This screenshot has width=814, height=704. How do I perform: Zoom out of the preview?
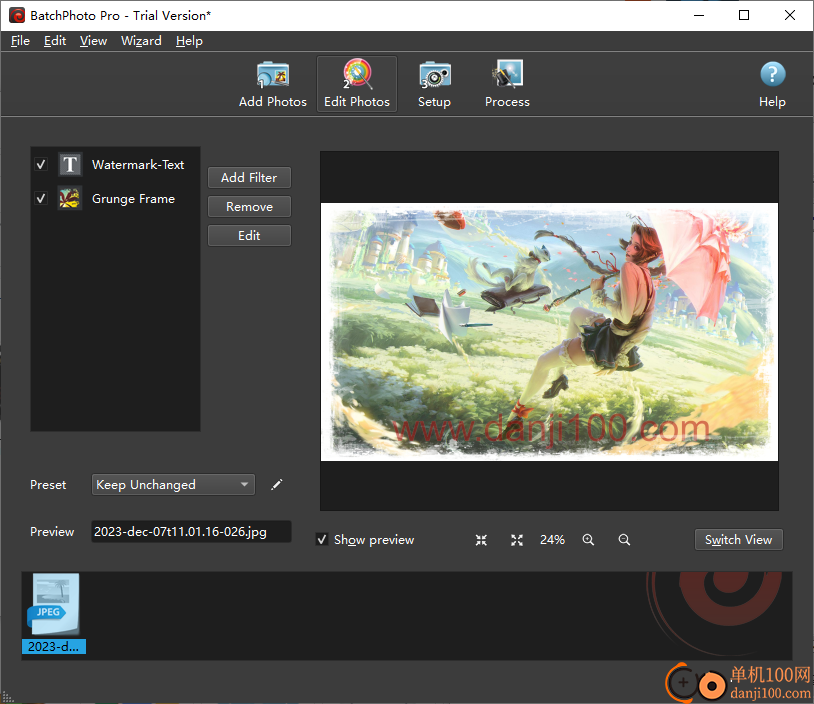[624, 540]
